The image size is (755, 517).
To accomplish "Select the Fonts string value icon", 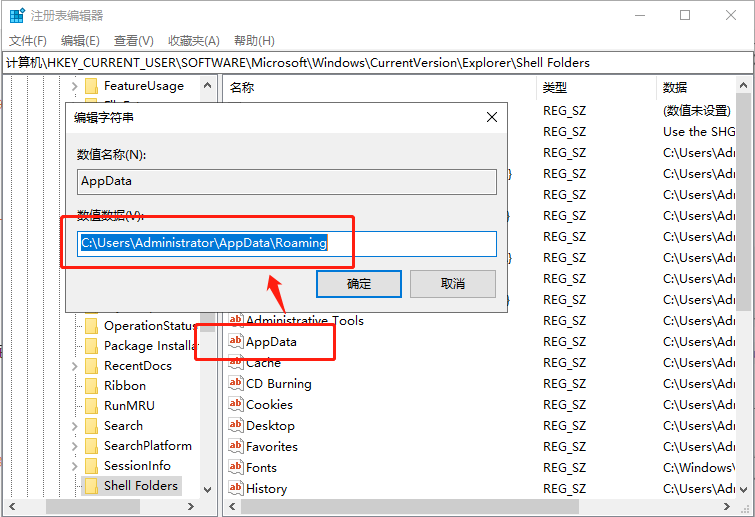I will pos(236,468).
